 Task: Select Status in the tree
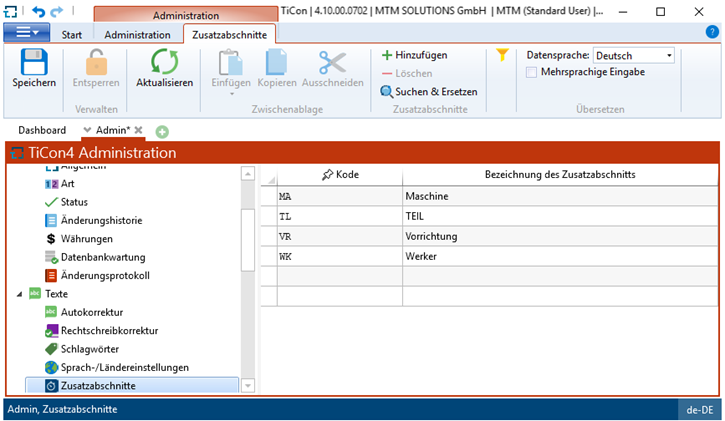[74, 202]
